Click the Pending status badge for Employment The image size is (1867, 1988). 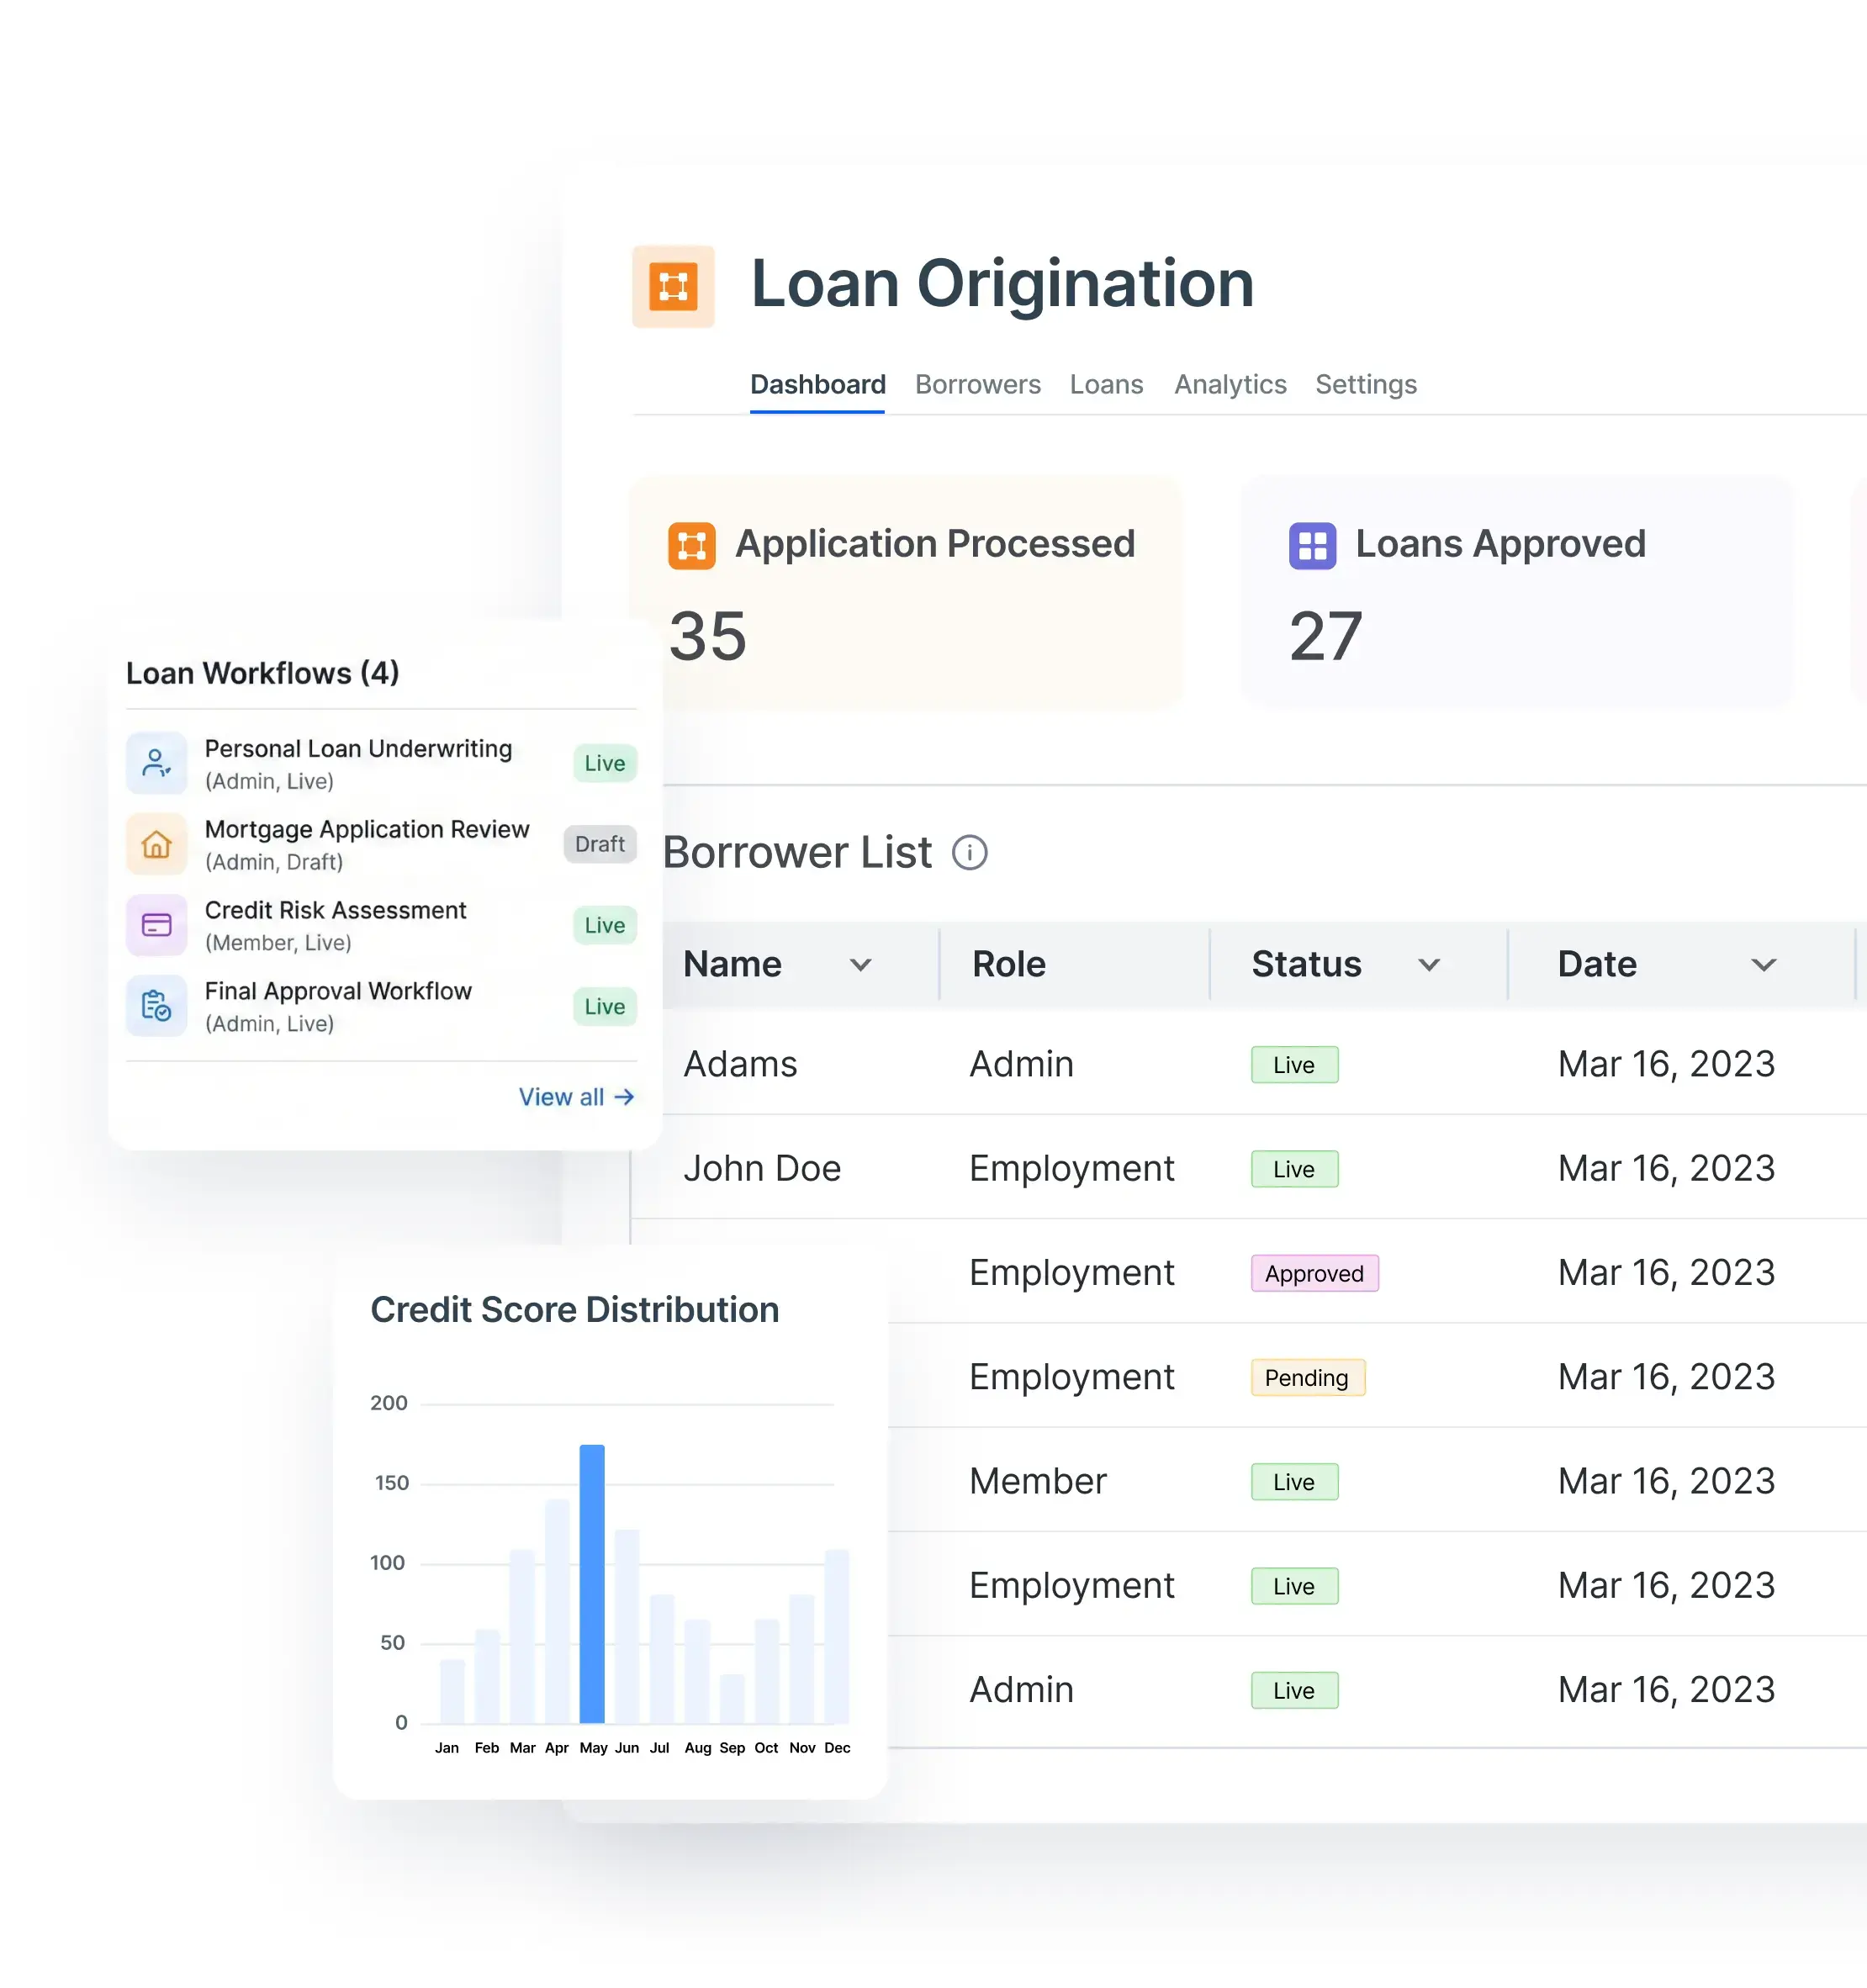pyautogui.click(x=1307, y=1377)
